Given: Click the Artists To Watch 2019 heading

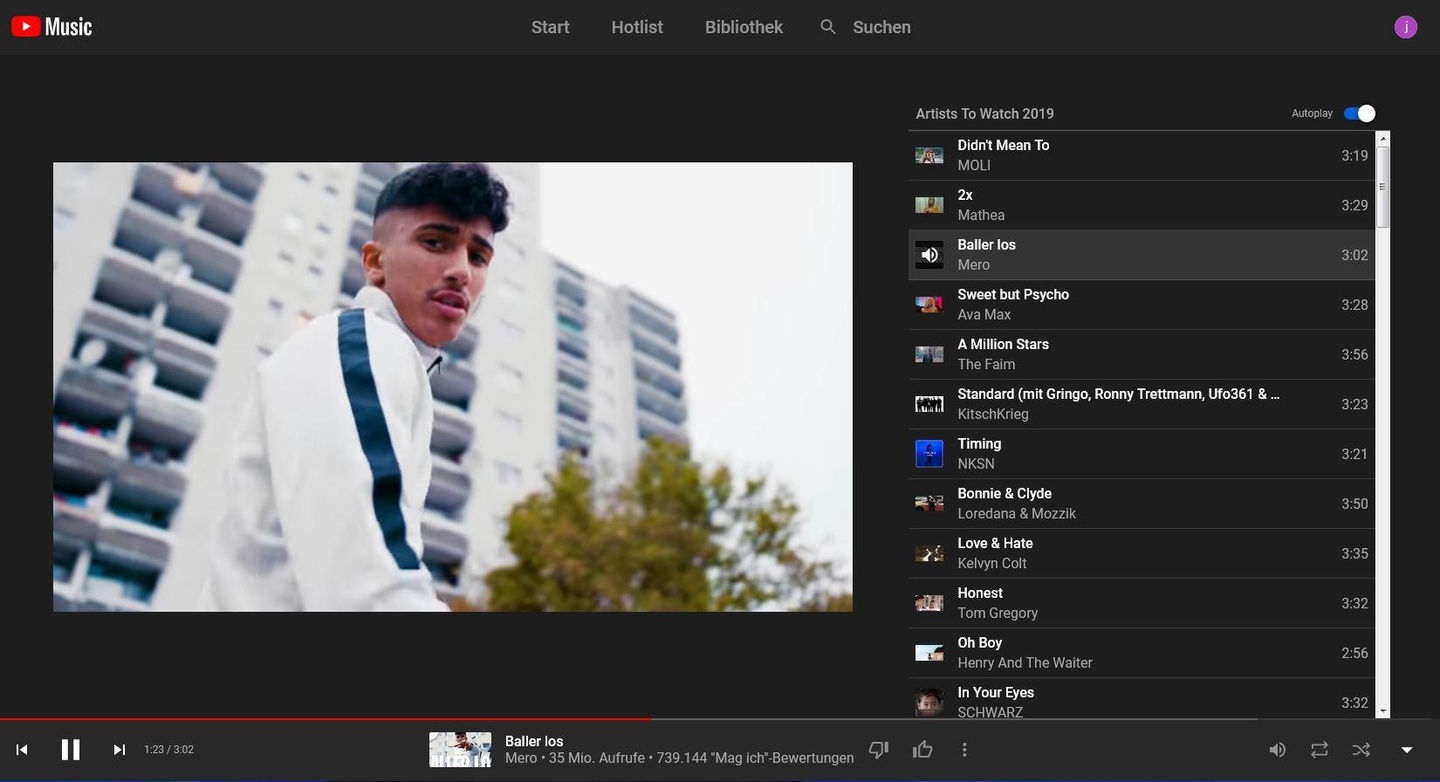Looking at the screenshot, I should [985, 114].
